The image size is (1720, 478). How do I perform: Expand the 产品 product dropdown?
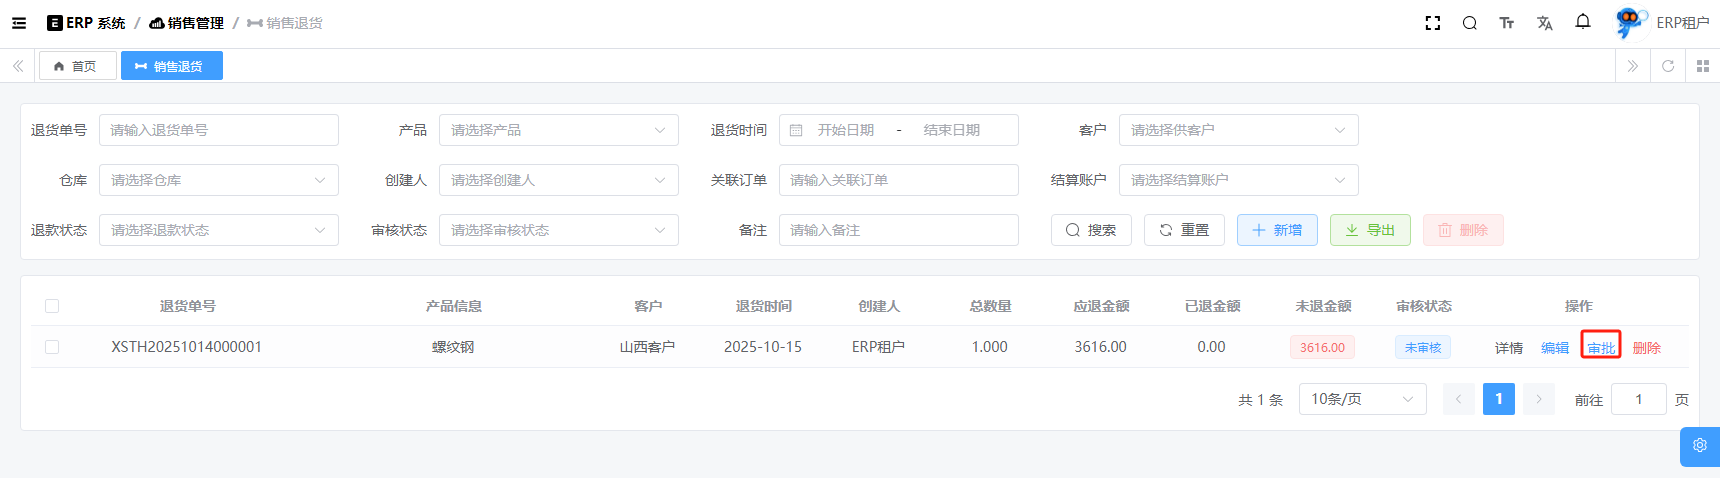558,130
